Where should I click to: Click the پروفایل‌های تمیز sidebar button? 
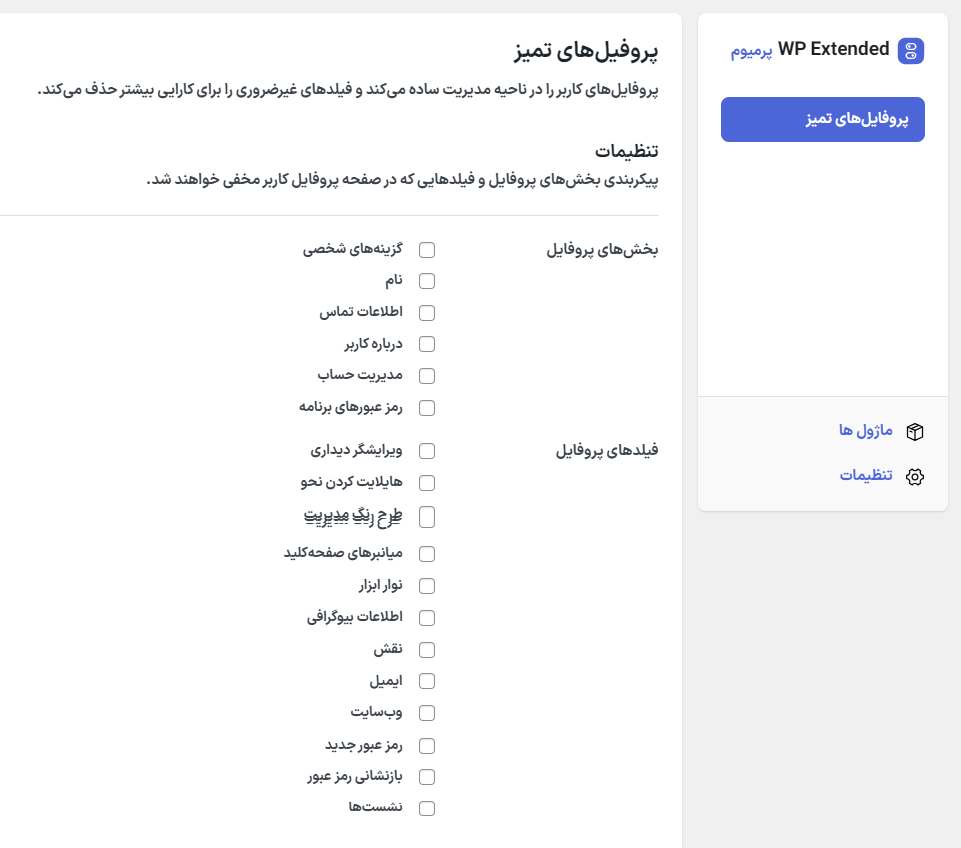click(822, 119)
